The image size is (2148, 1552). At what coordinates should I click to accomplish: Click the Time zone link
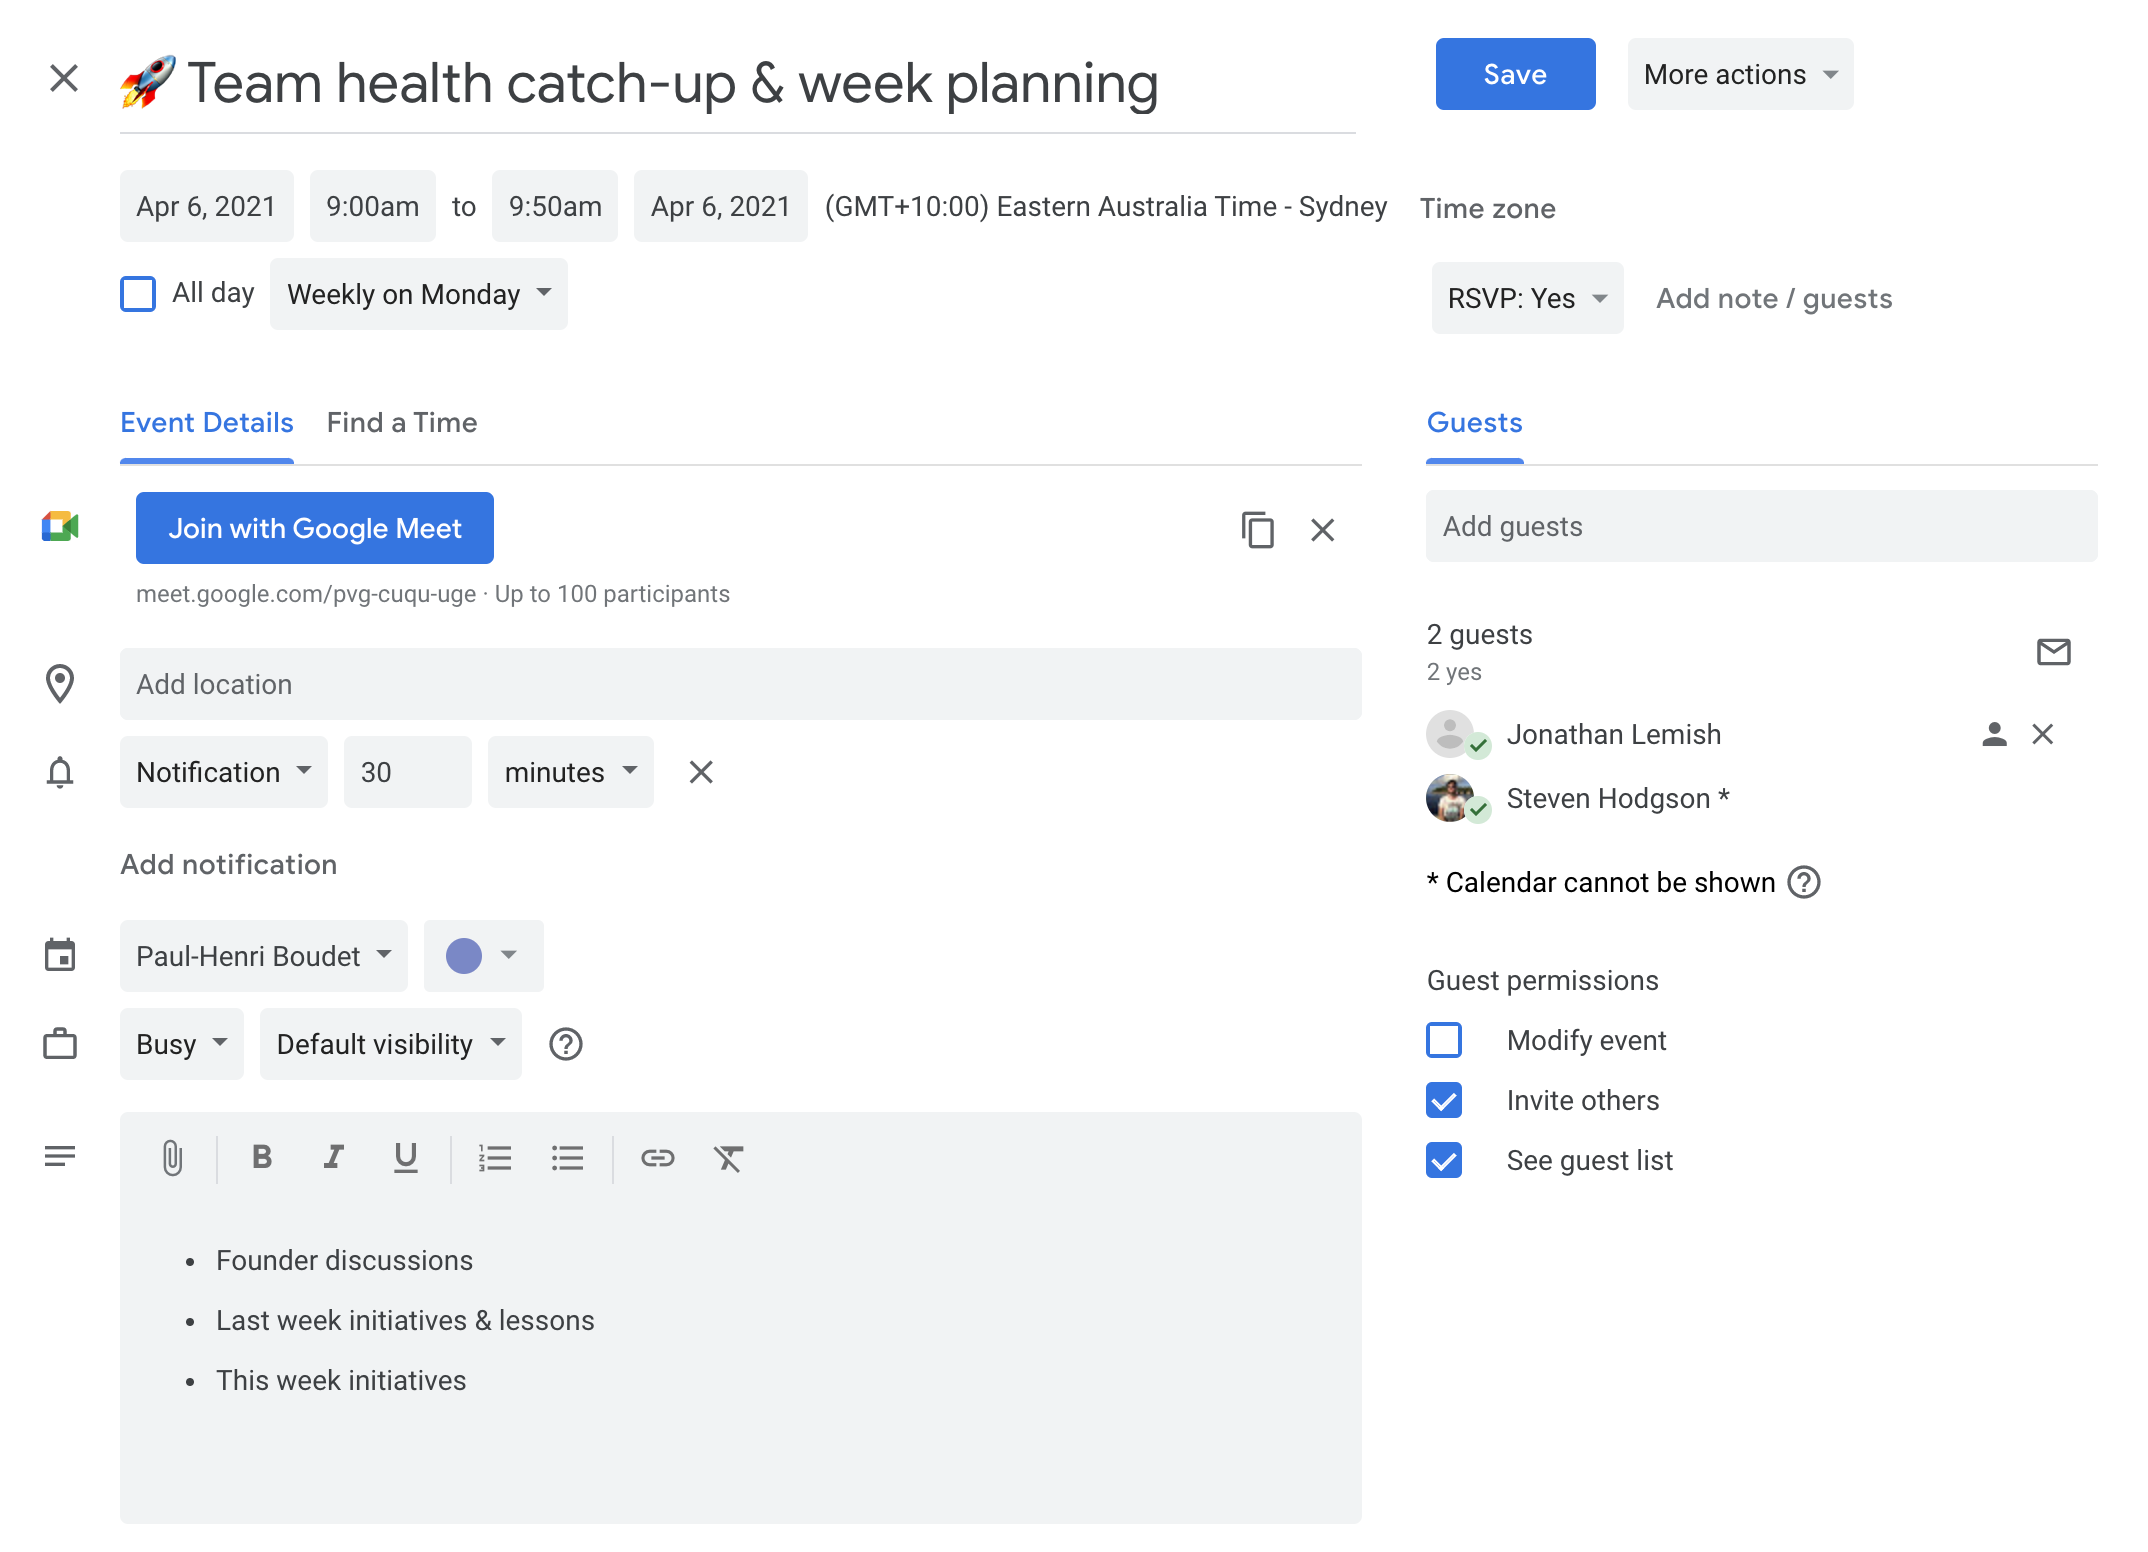tap(1488, 208)
